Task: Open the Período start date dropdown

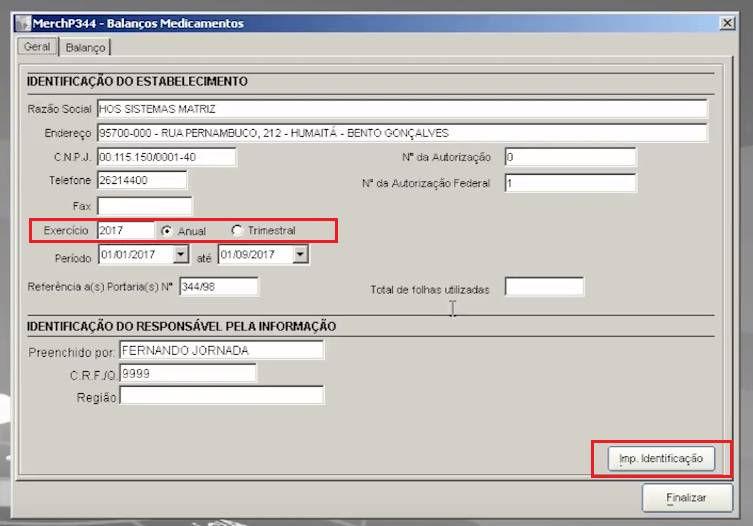Action: (180, 255)
